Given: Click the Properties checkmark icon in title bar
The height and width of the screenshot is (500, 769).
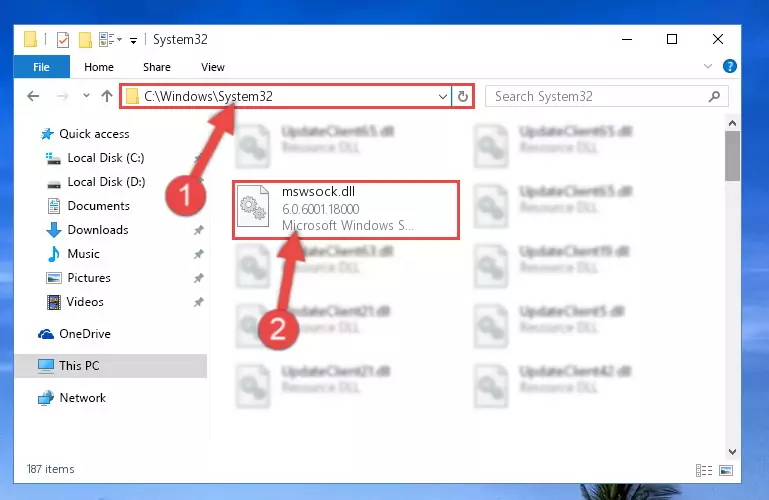Looking at the screenshot, I should 63,40.
